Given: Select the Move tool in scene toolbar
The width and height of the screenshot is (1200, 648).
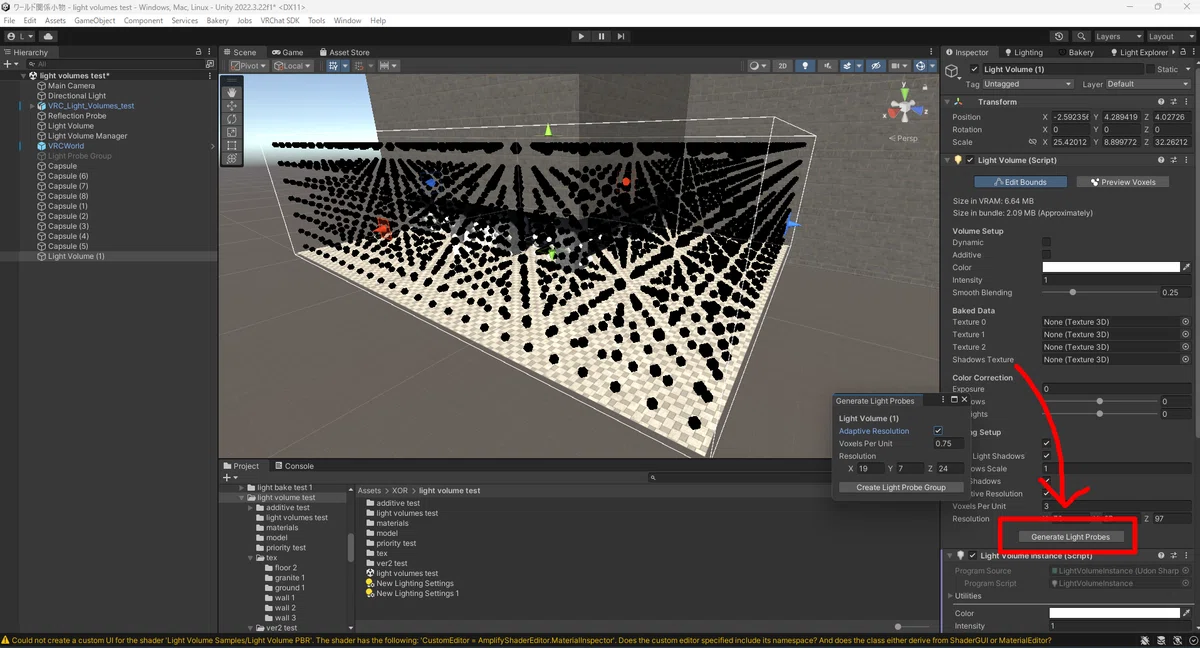Looking at the screenshot, I should click(x=232, y=106).
